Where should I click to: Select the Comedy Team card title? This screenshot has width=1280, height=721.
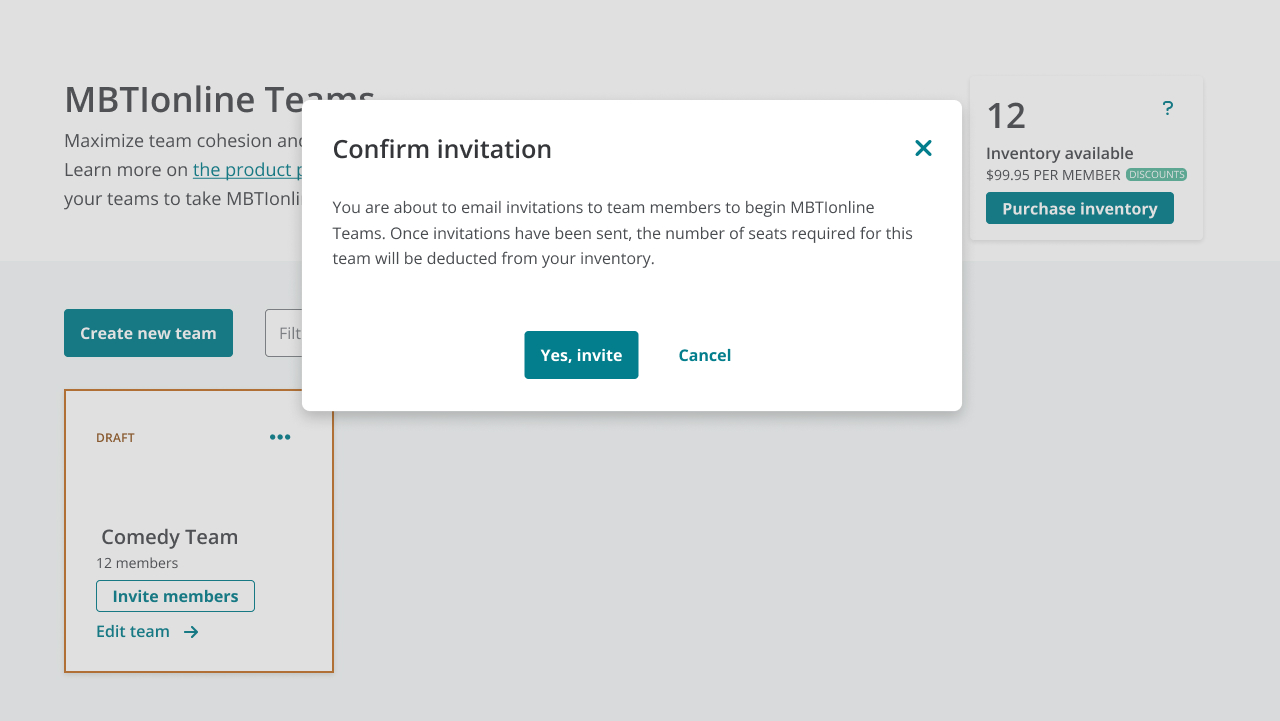[x=170, y=537]
